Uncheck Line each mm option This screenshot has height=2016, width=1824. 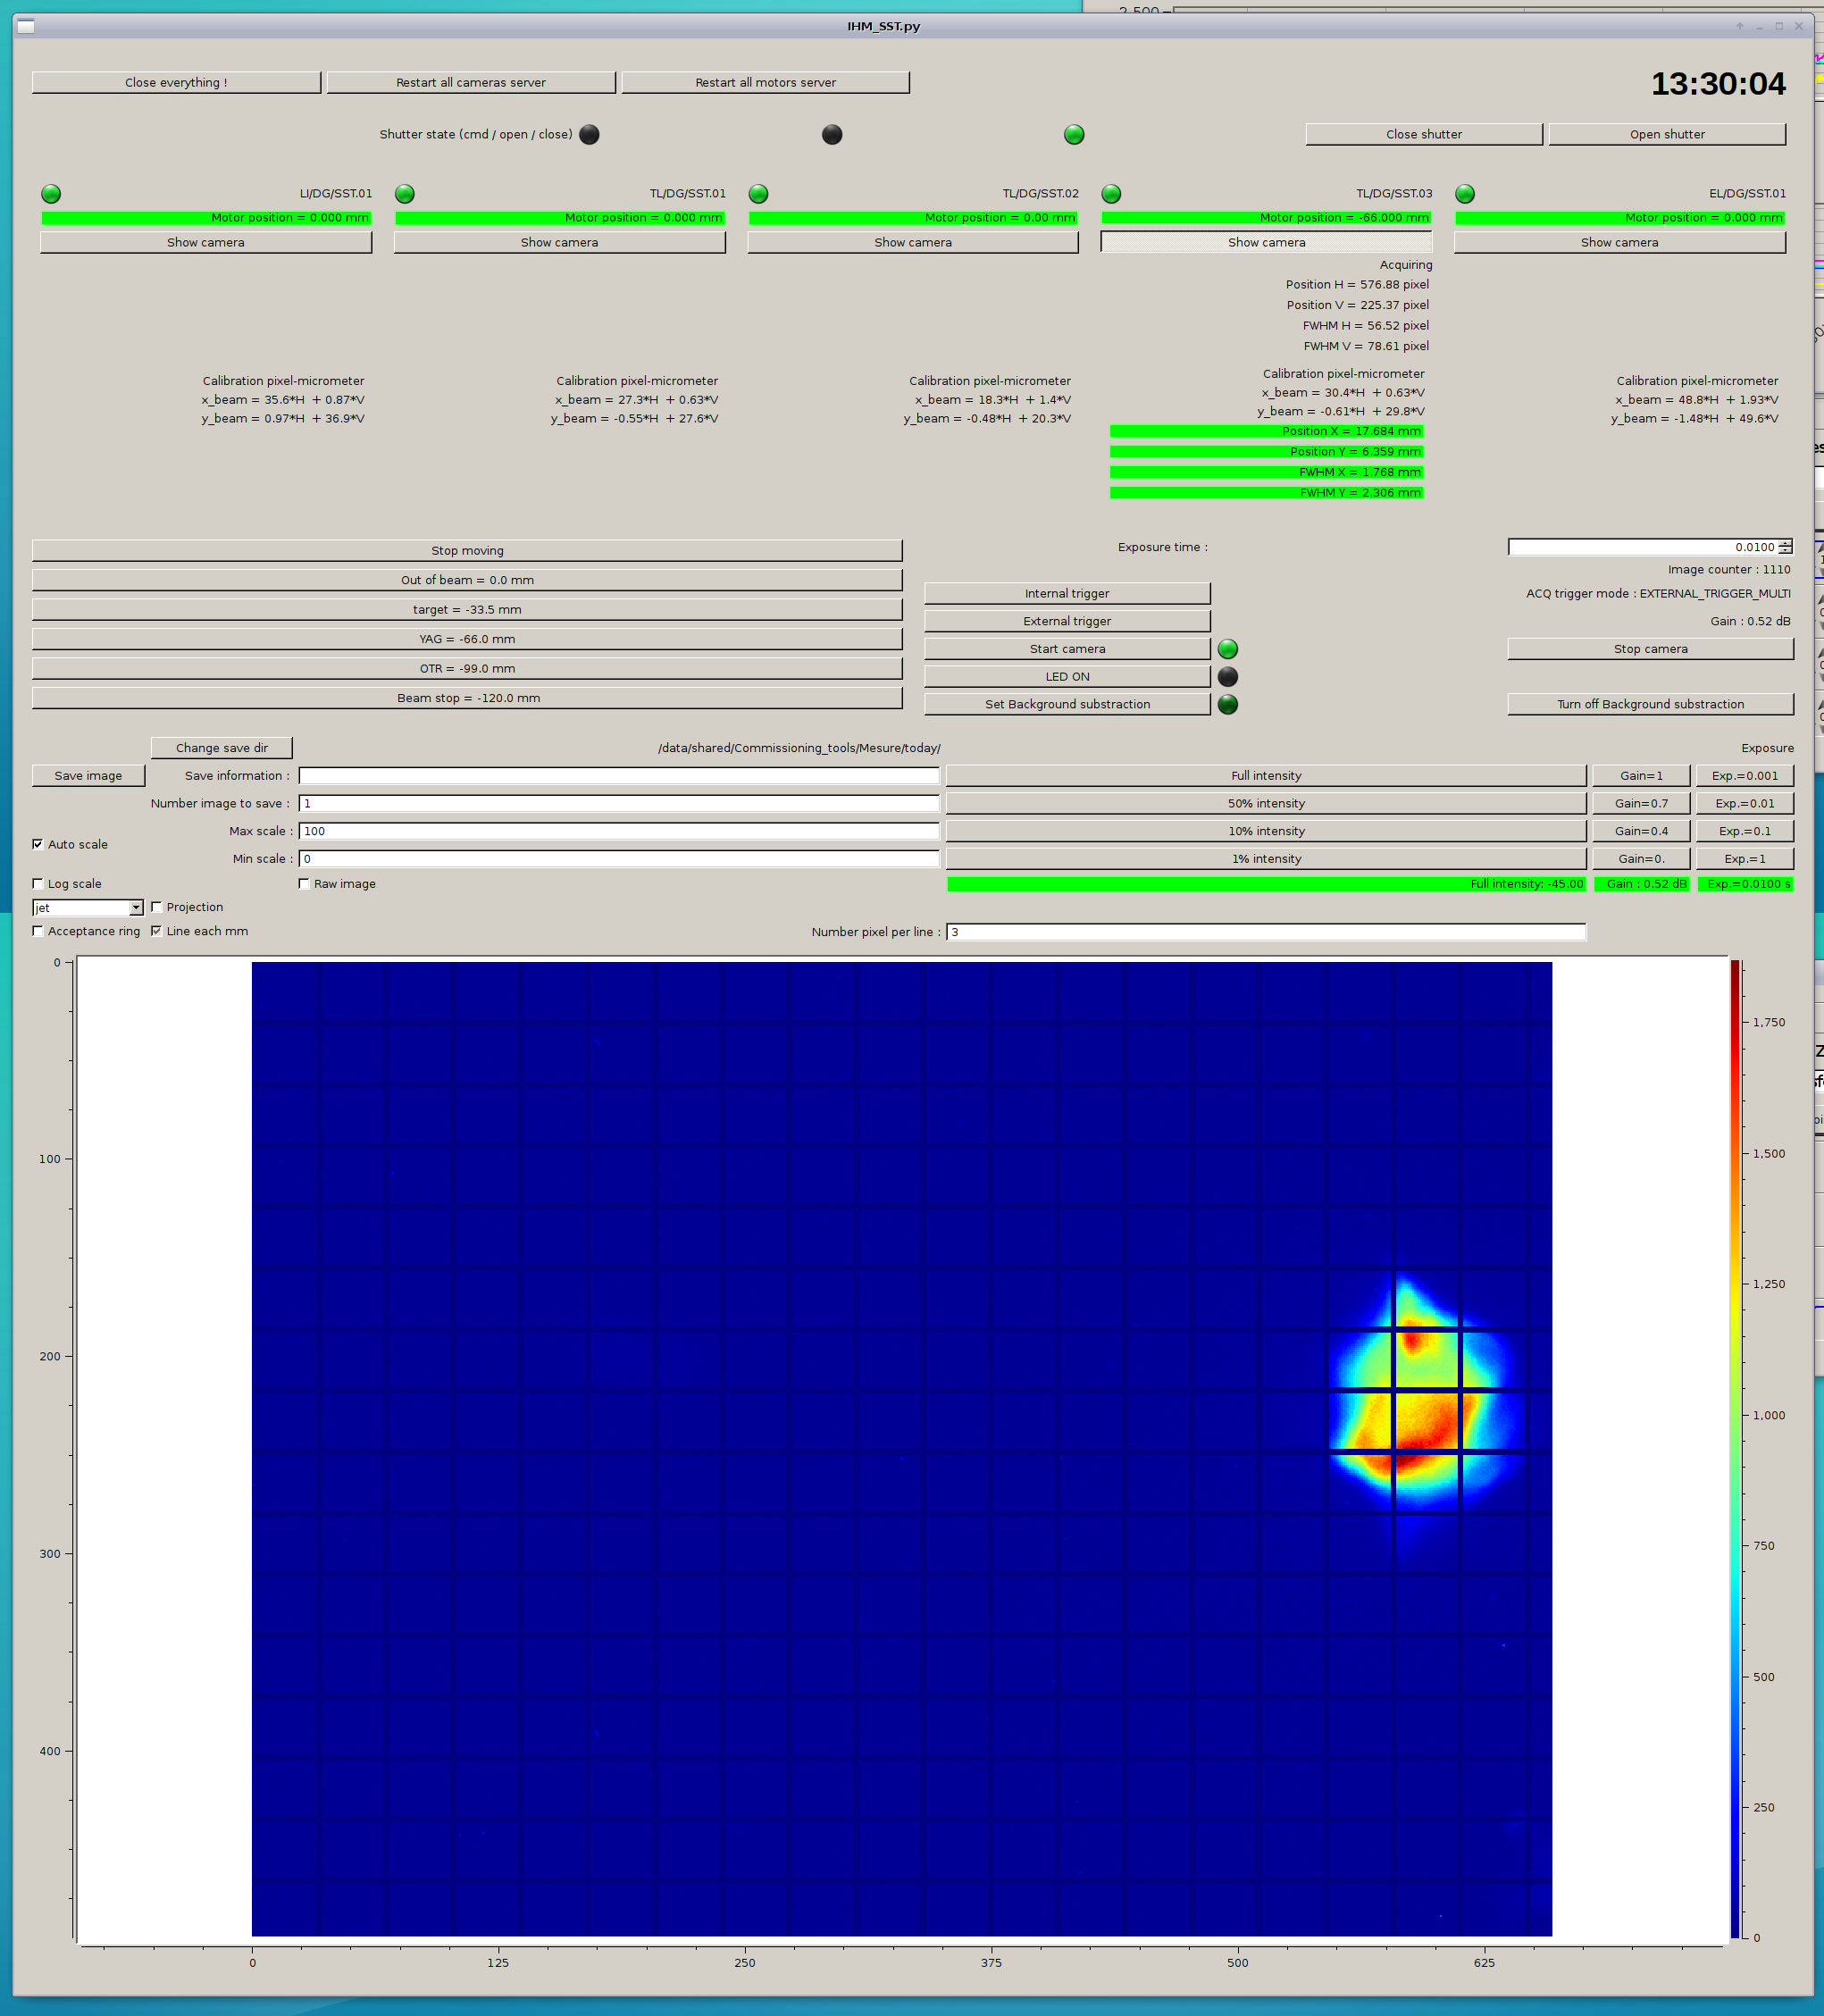157,931
